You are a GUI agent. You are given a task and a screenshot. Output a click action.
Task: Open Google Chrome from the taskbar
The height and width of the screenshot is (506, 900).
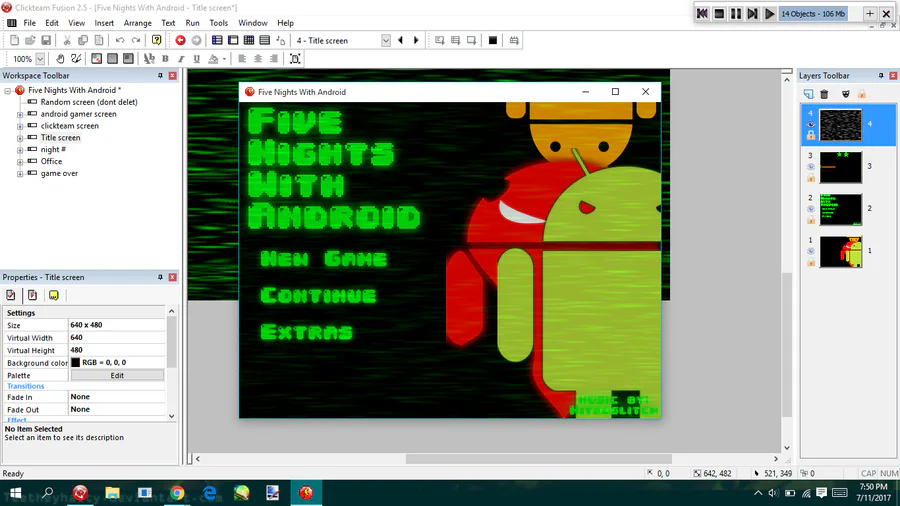point(177,493)
